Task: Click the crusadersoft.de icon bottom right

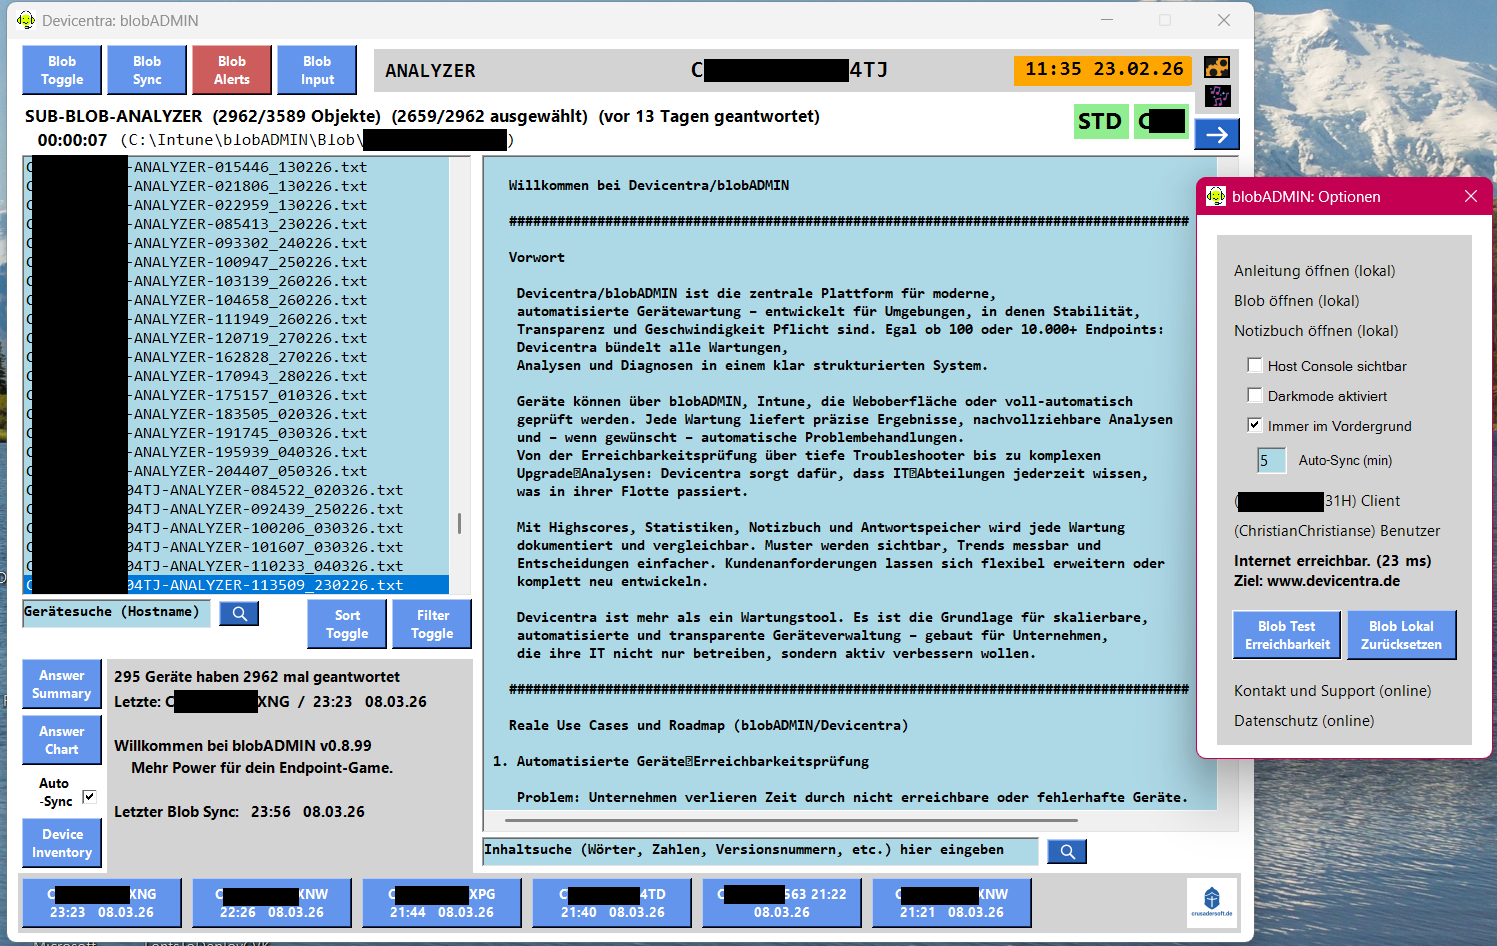Action: click(1212, 902)
